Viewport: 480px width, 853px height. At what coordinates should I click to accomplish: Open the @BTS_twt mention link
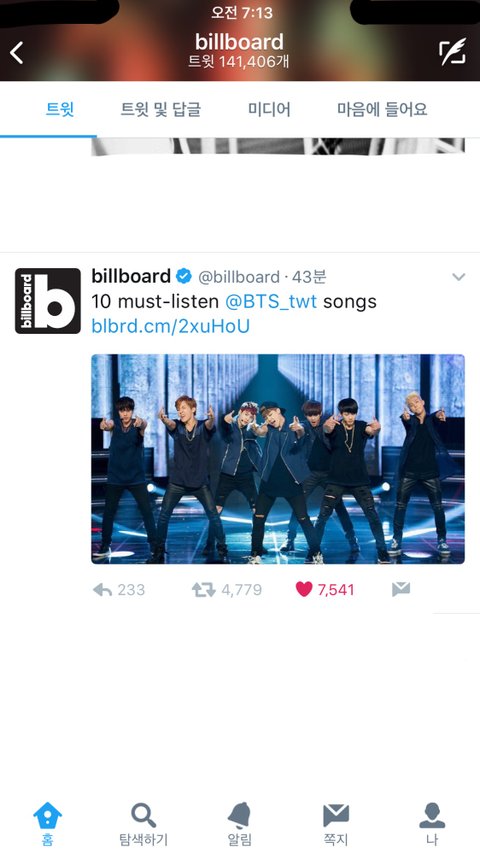[270, 301]
